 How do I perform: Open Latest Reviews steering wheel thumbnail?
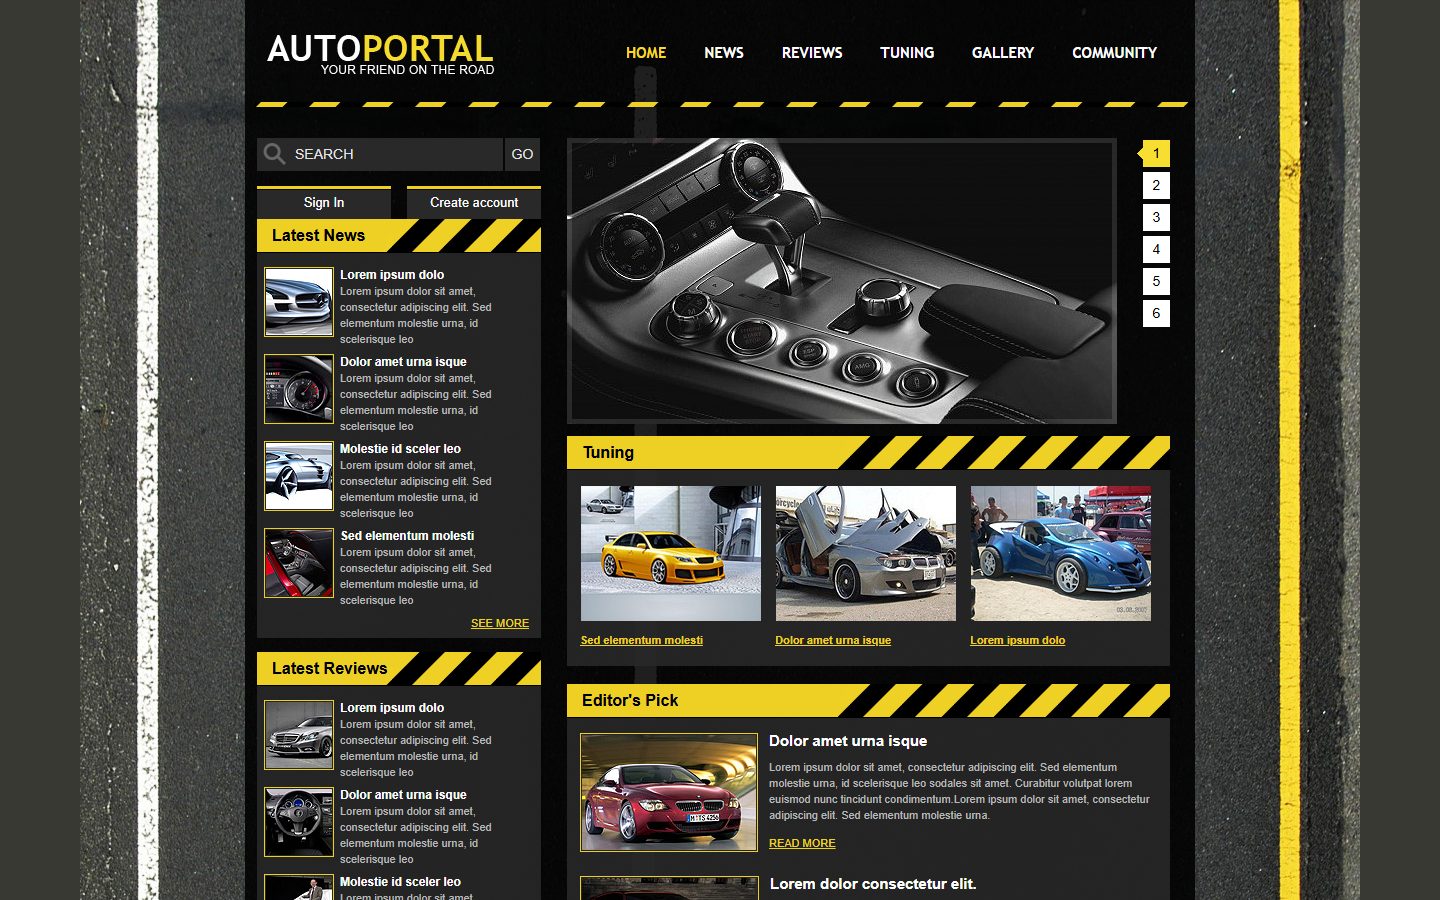pos(299,822)
